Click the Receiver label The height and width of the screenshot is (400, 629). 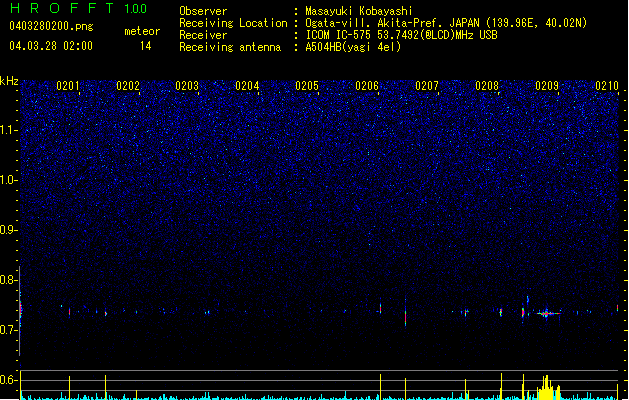coord(203,35)
